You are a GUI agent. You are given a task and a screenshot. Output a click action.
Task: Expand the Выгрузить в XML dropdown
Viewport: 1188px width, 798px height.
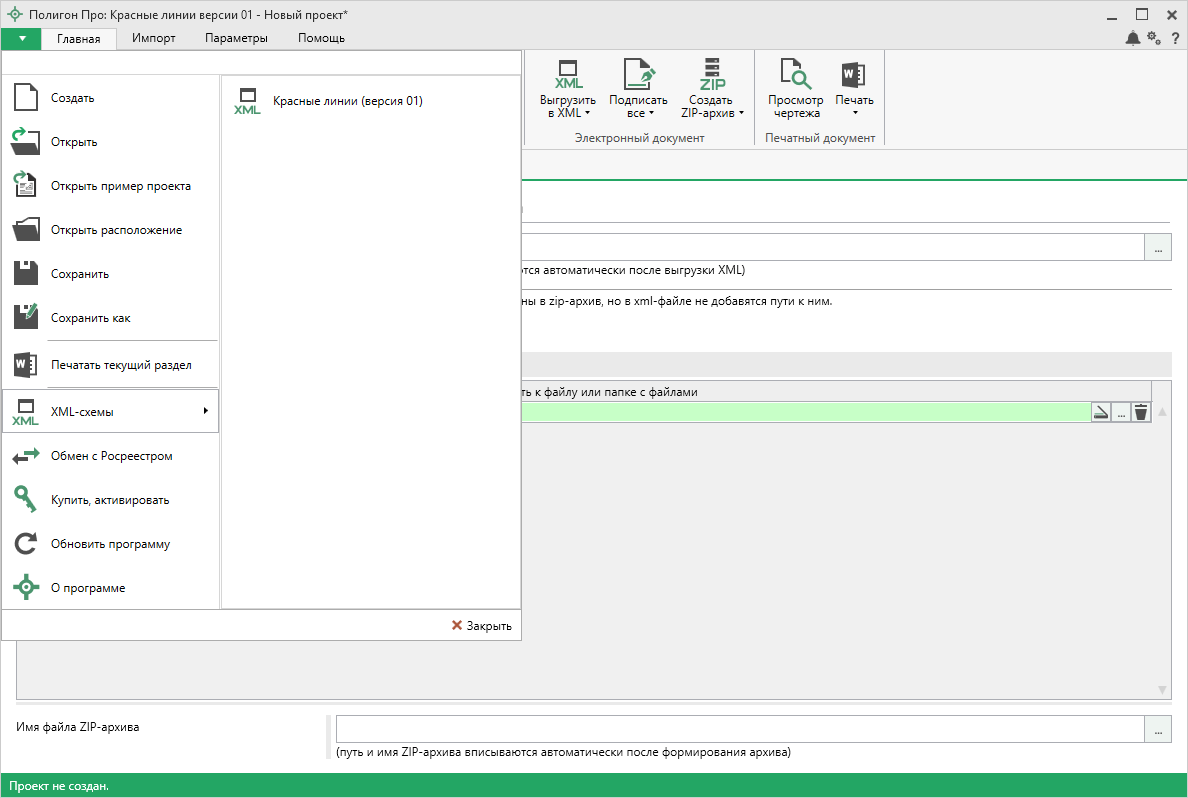[568, 113]
